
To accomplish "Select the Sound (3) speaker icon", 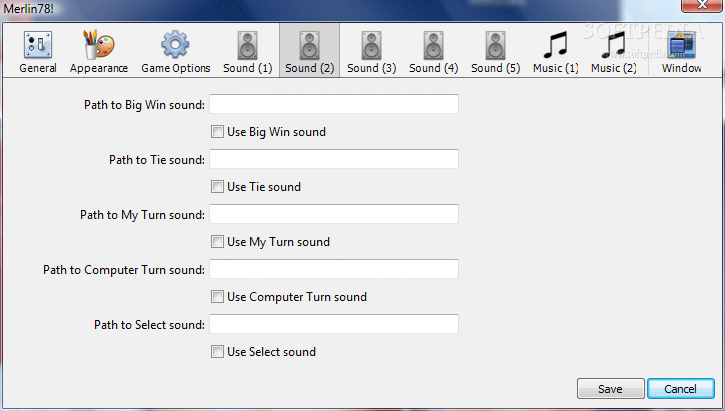I will [371, 45].
